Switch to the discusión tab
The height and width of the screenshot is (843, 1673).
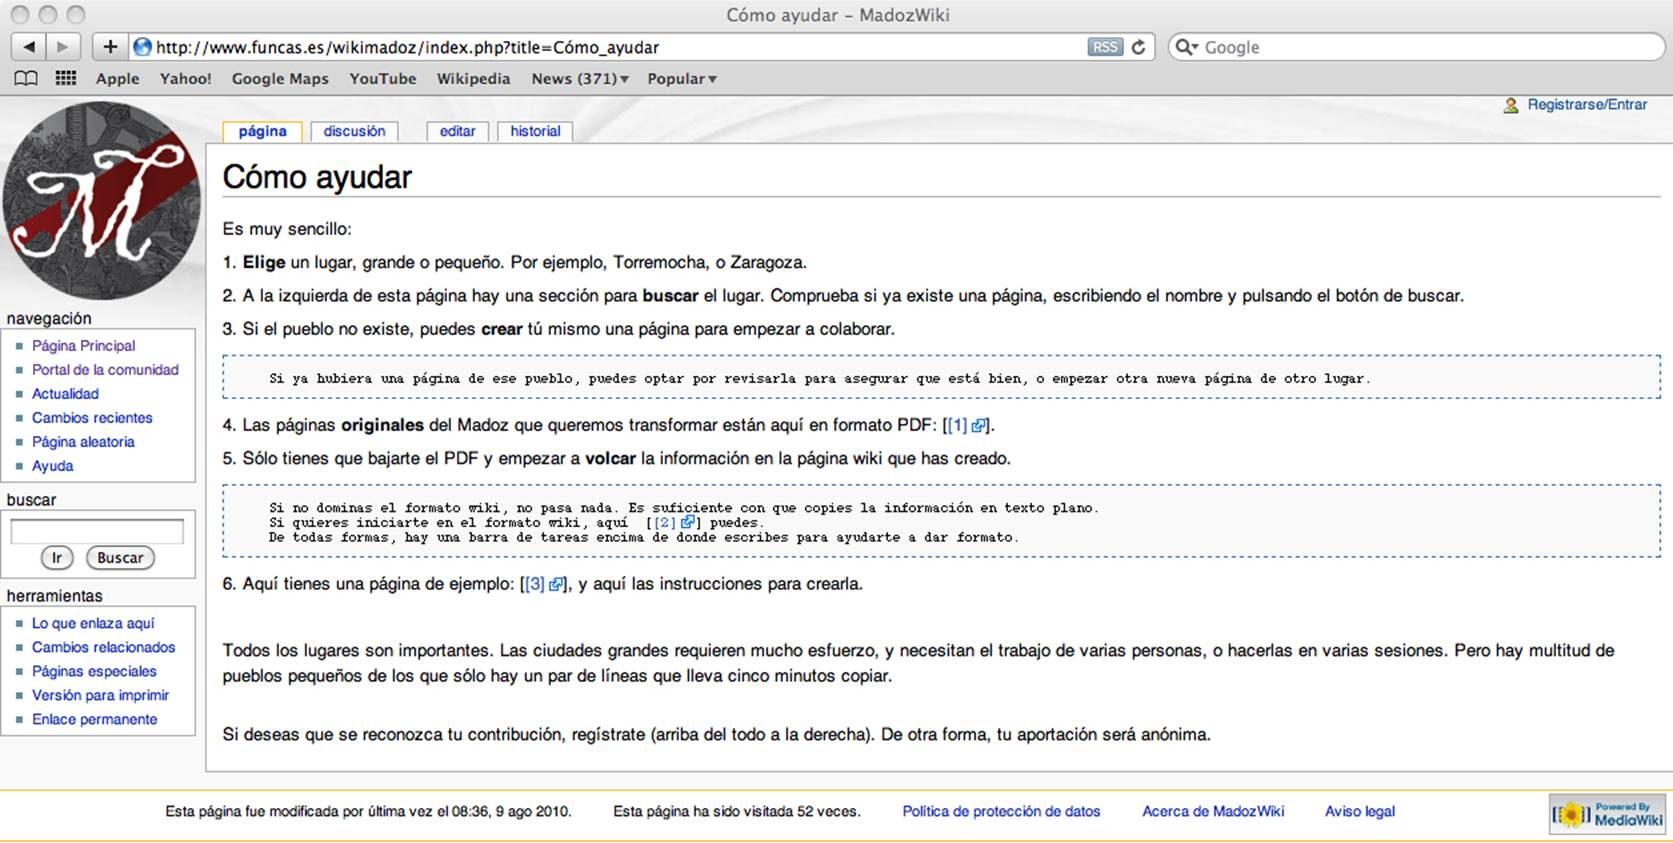(x=354, y=131)
